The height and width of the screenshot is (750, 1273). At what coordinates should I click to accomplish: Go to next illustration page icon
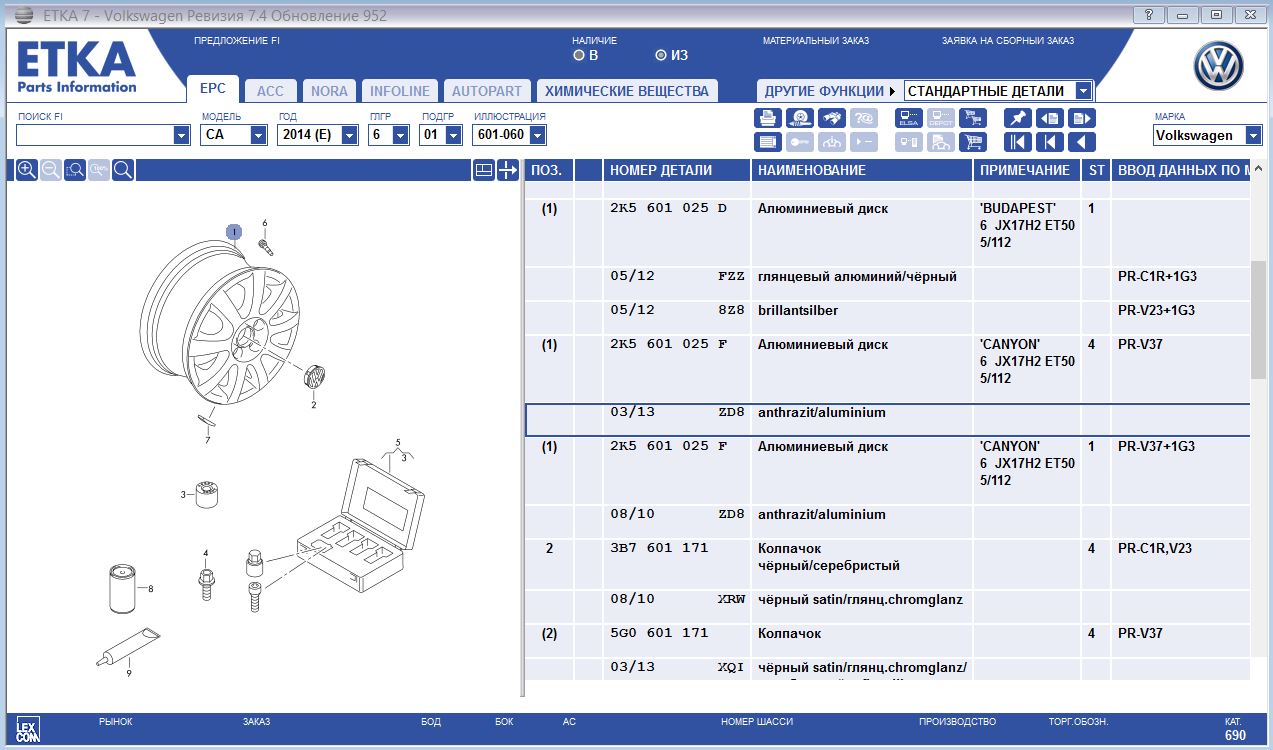point(1082,118)
